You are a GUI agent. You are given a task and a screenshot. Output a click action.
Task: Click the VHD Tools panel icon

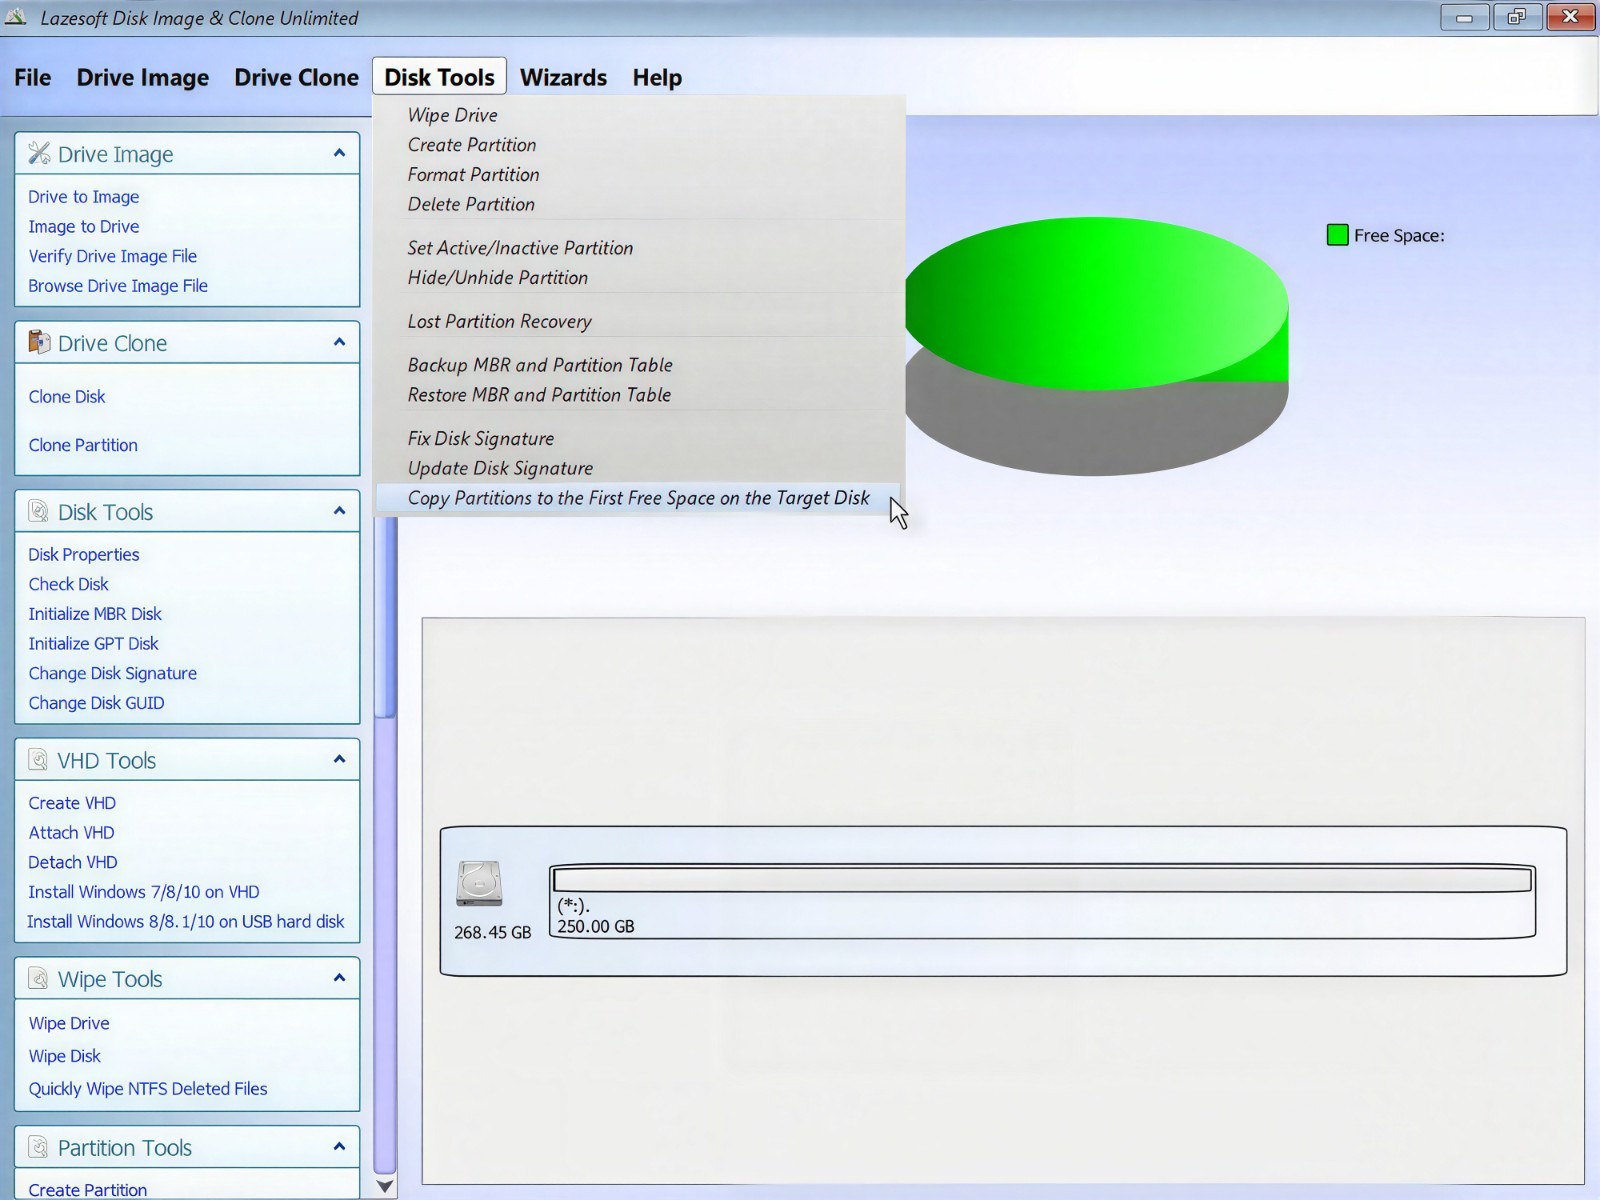39,760
